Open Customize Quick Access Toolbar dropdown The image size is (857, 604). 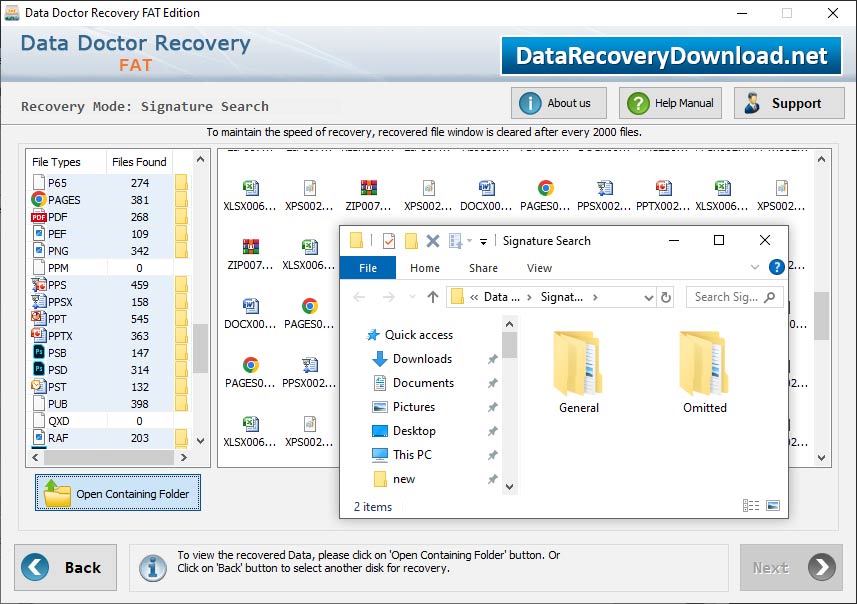point(483,241)
